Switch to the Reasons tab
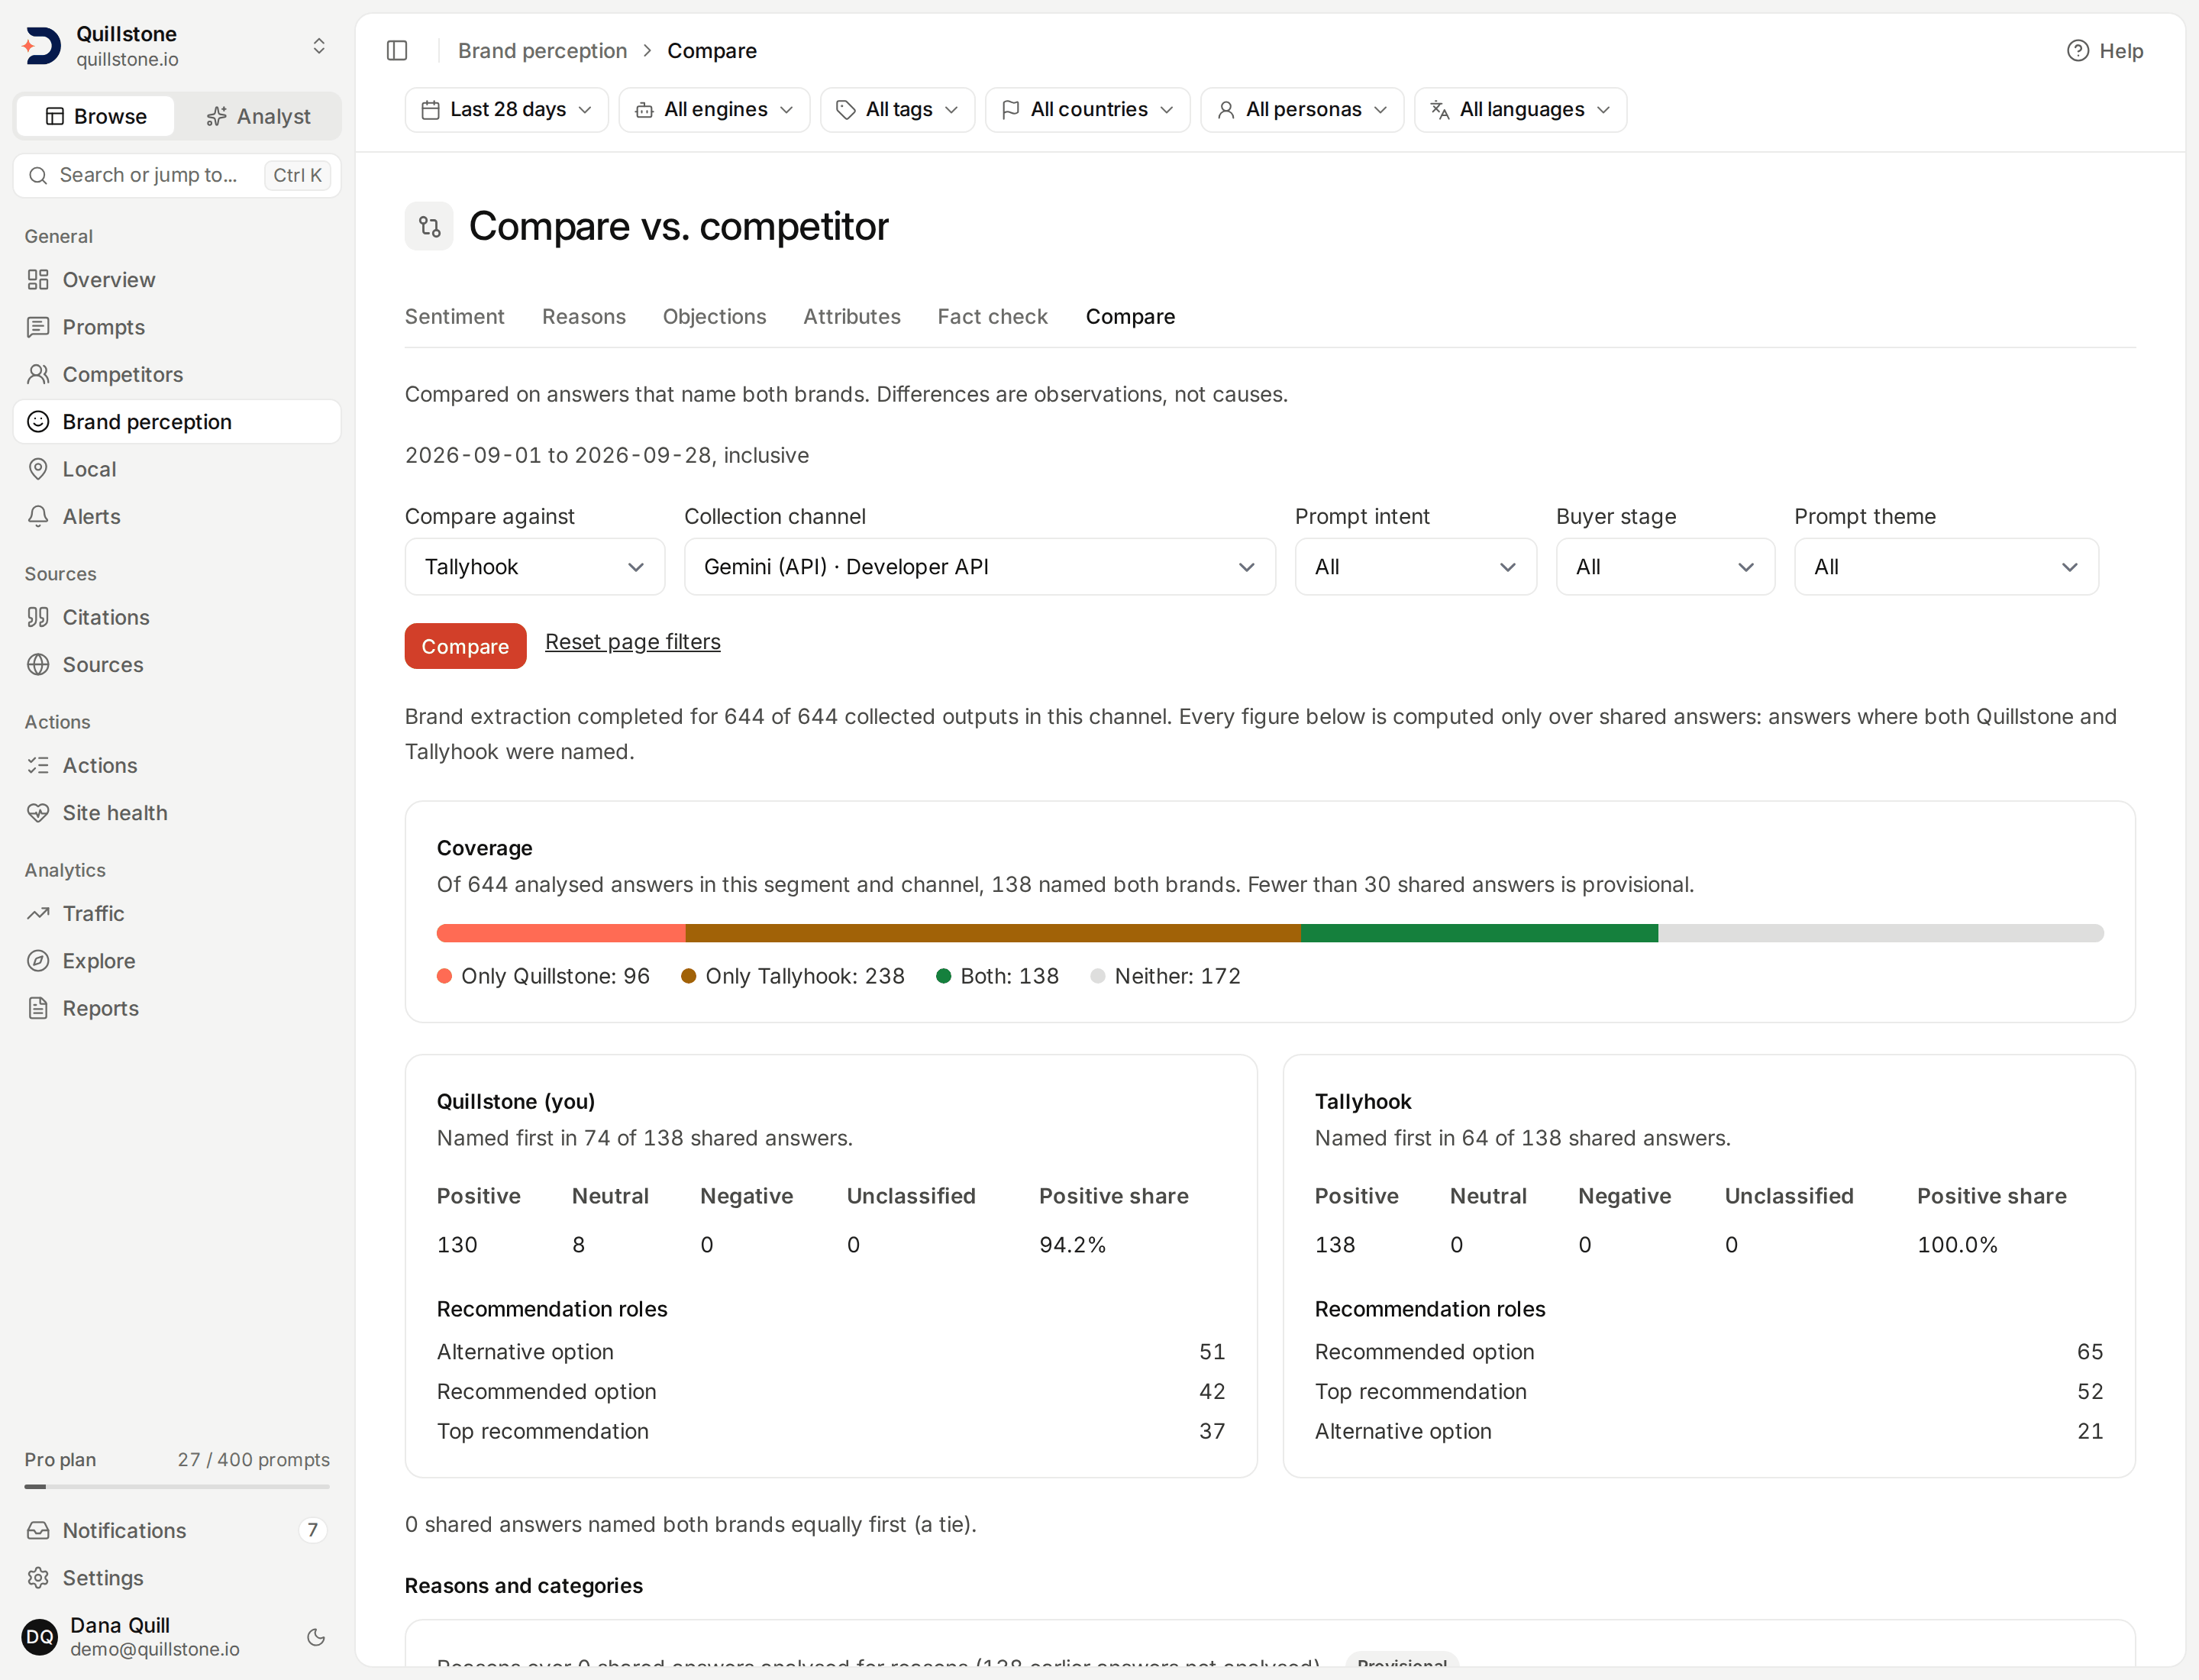This screenshot has height=1680, width=2199. tap(584, 316)
